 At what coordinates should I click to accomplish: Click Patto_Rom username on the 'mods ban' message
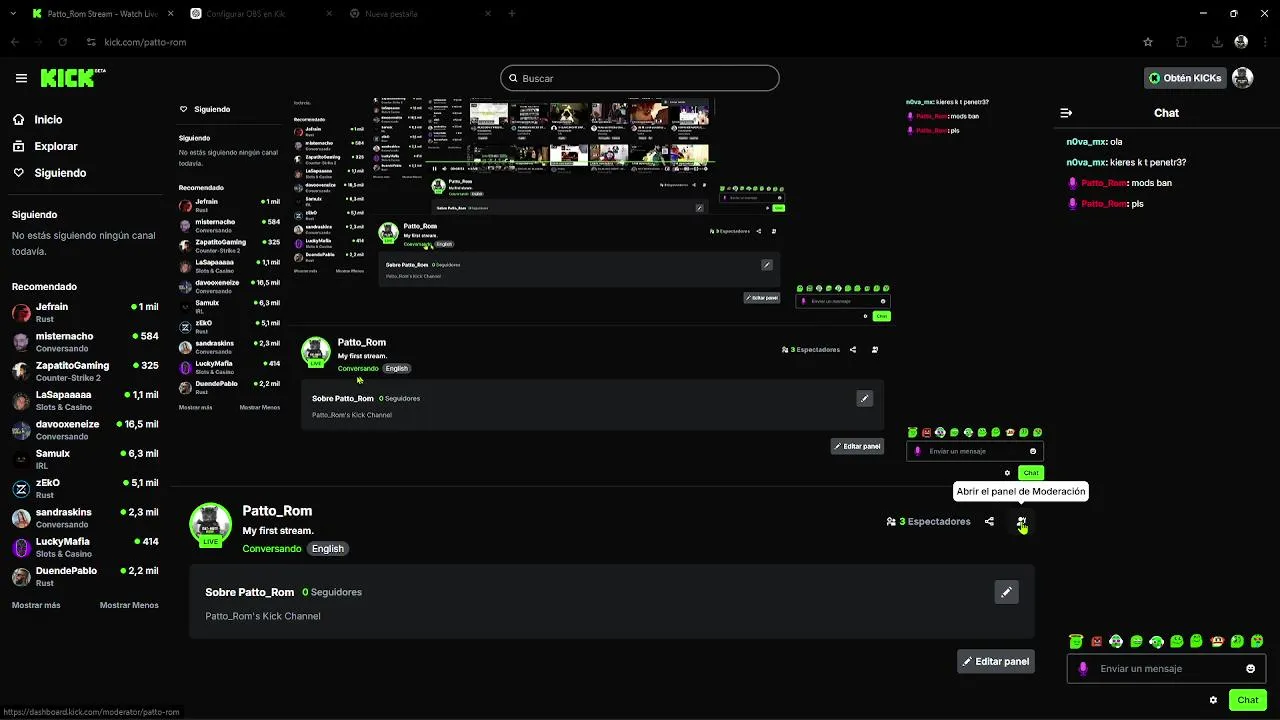pos(1104,183)
